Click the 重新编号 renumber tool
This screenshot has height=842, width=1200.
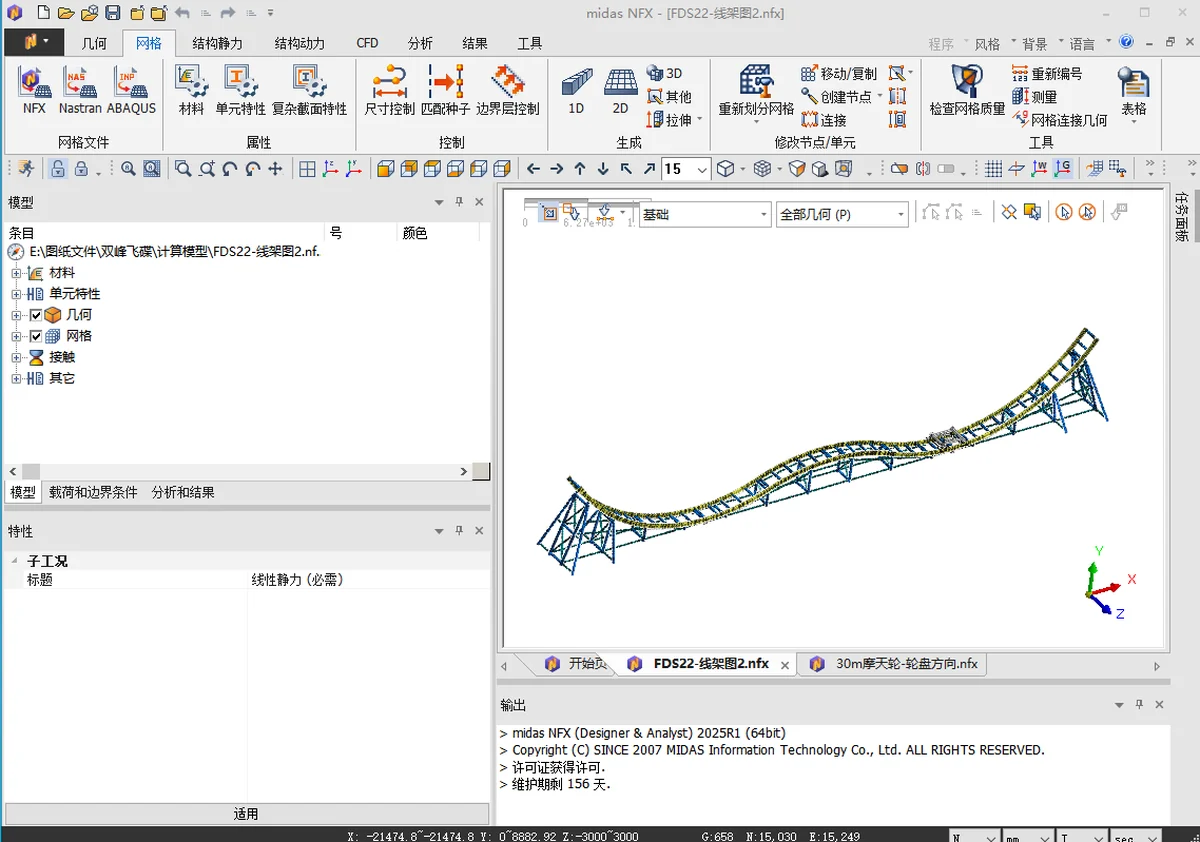click(1047, 74)
